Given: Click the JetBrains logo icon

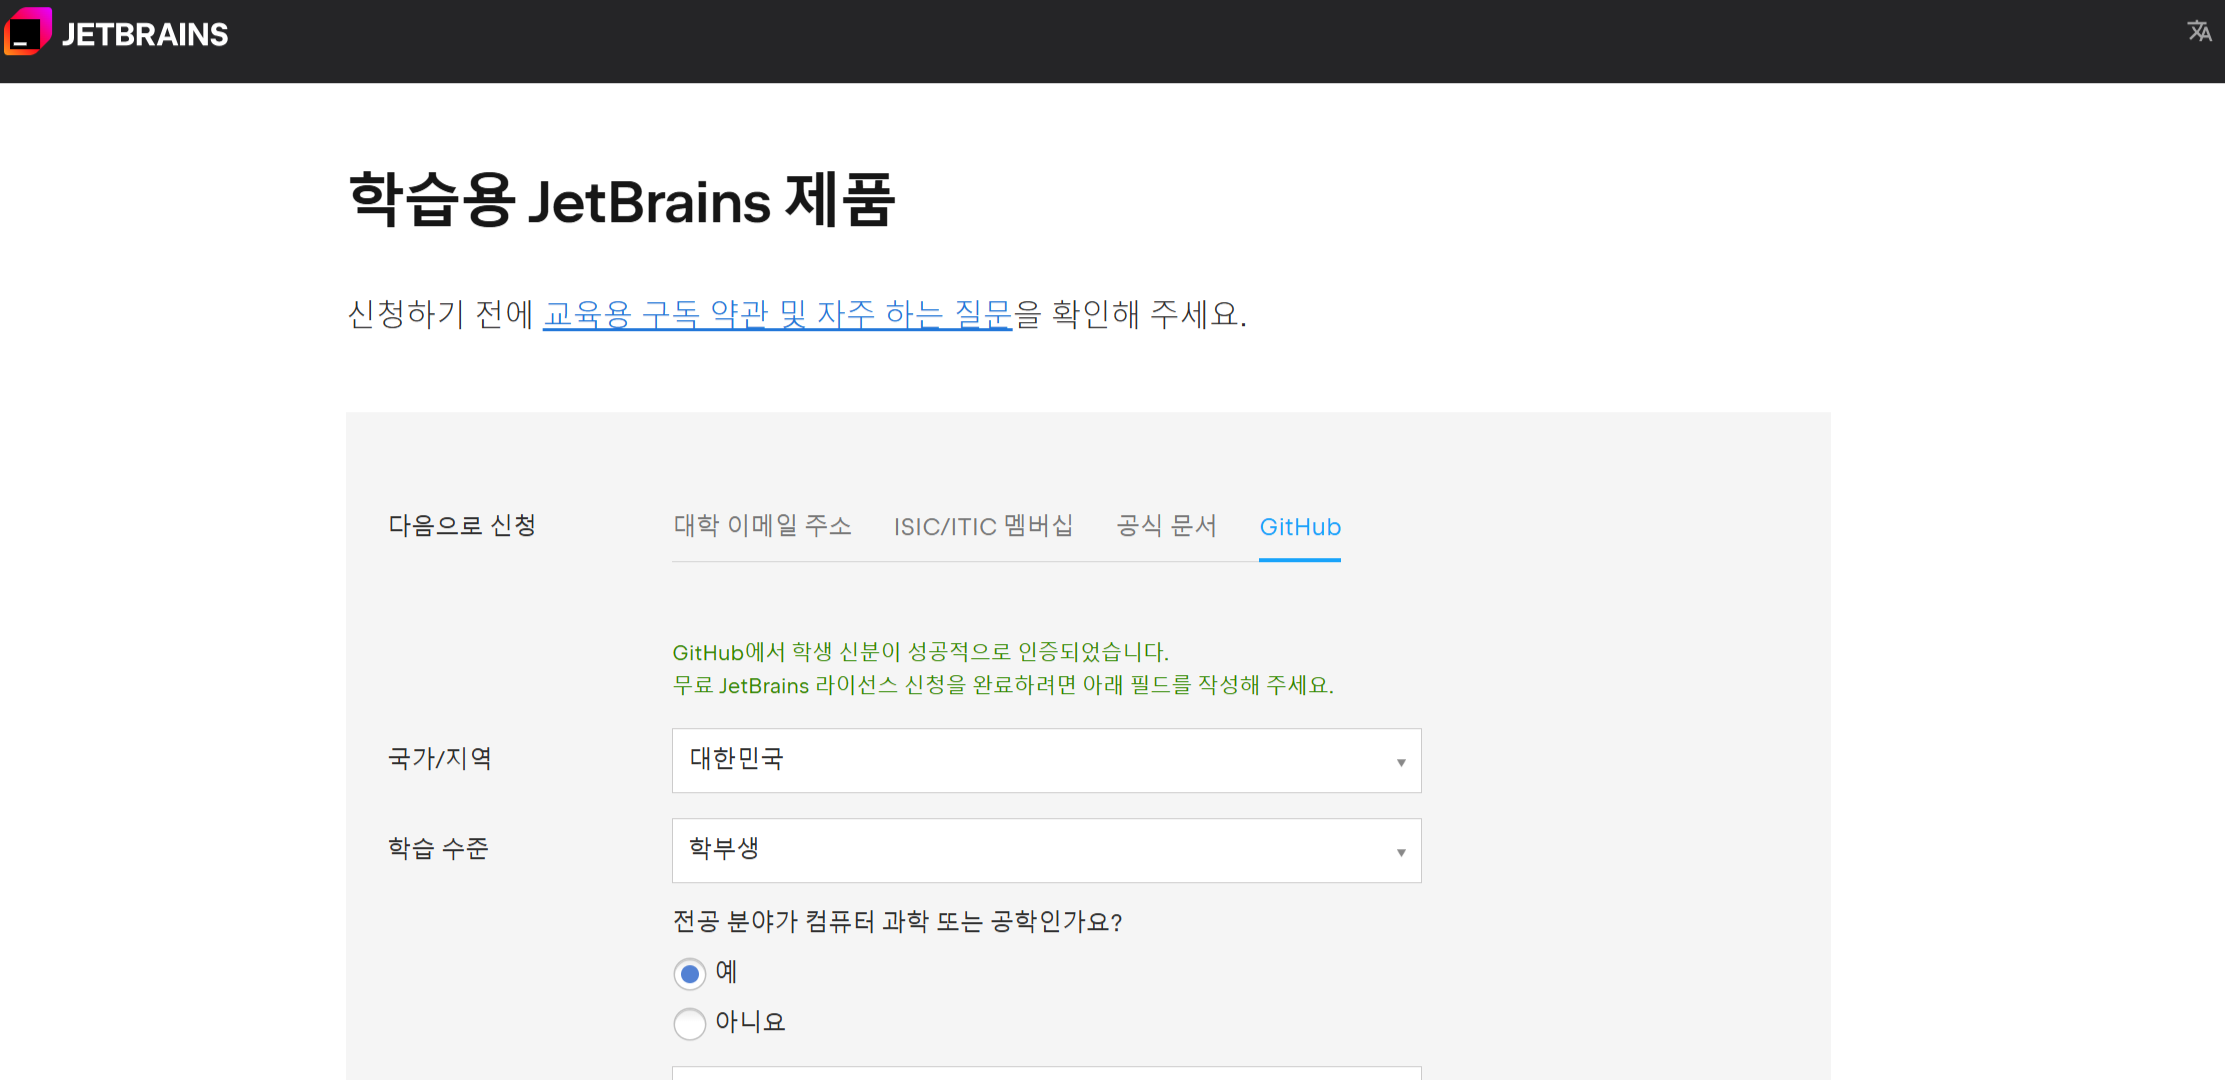Looking at the screenshot, I should click(27, 32).
